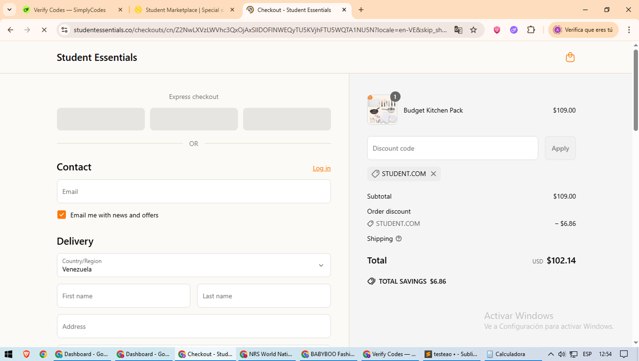Image resolution: width=639 pixels, height=361 pixels.
Task: Click the browser address bar URL
Action: pos(260,30)
